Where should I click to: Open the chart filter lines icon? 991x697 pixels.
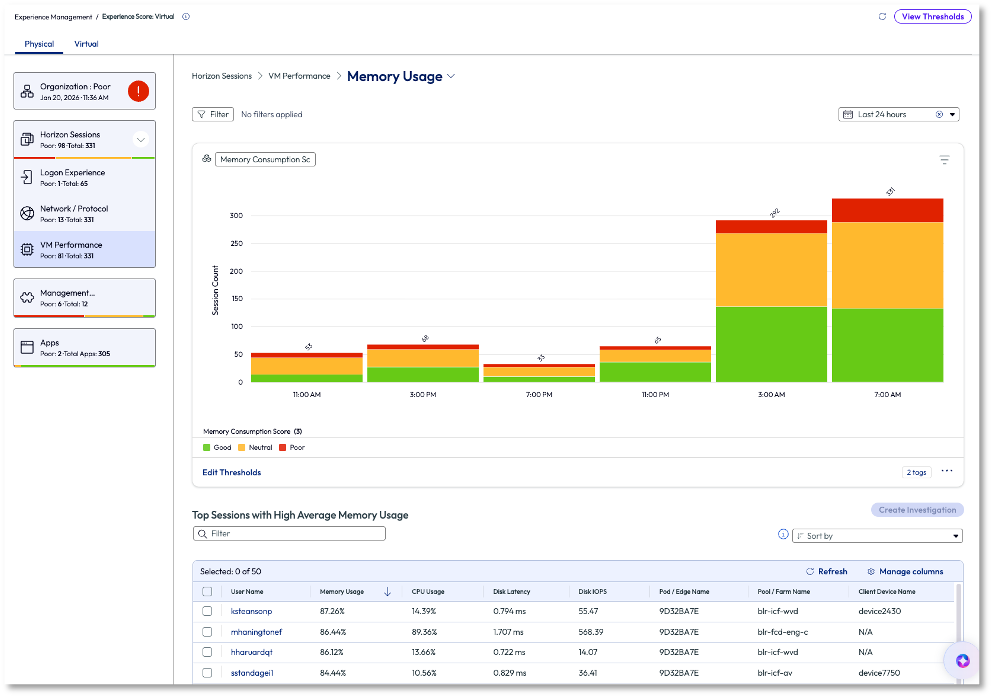point(944,160)
